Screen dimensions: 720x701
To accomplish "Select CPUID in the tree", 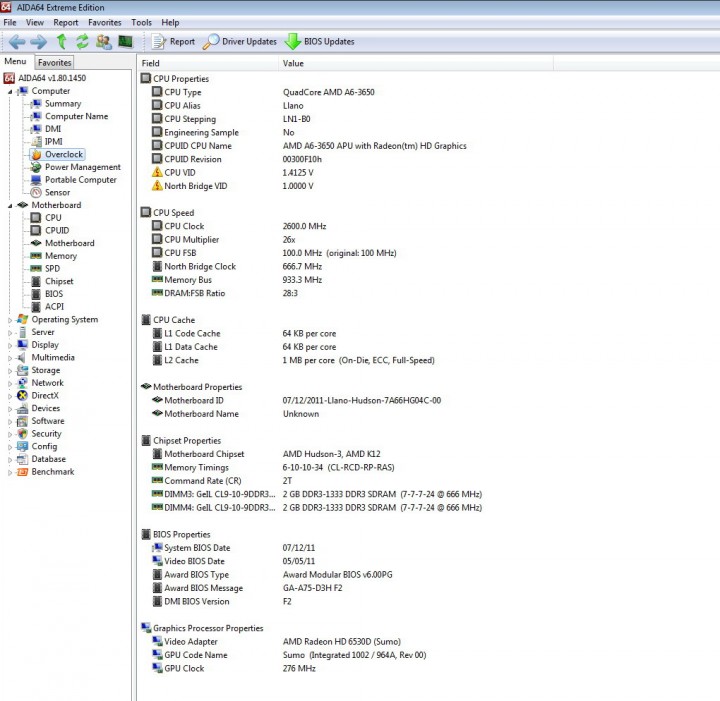I will (57, 230).
